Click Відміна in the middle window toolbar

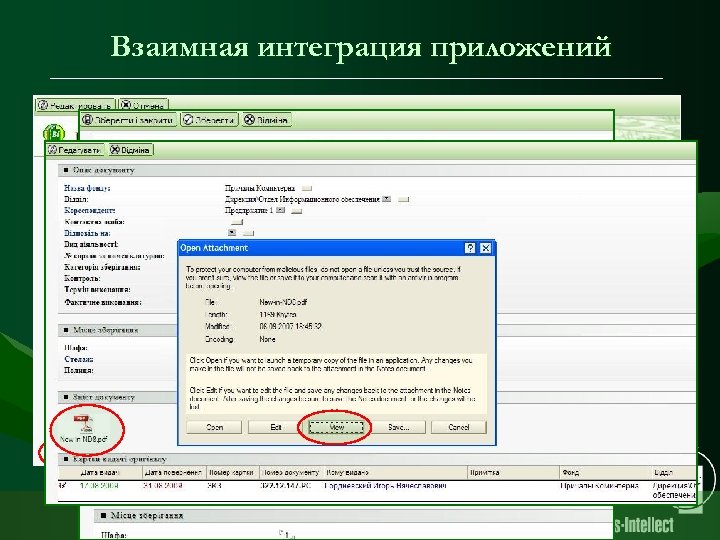pos(266,120)
